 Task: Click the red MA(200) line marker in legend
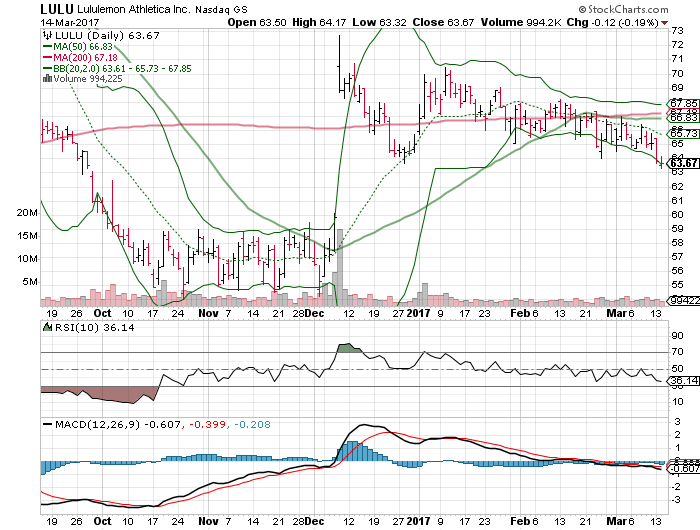(x=48, y=58)
